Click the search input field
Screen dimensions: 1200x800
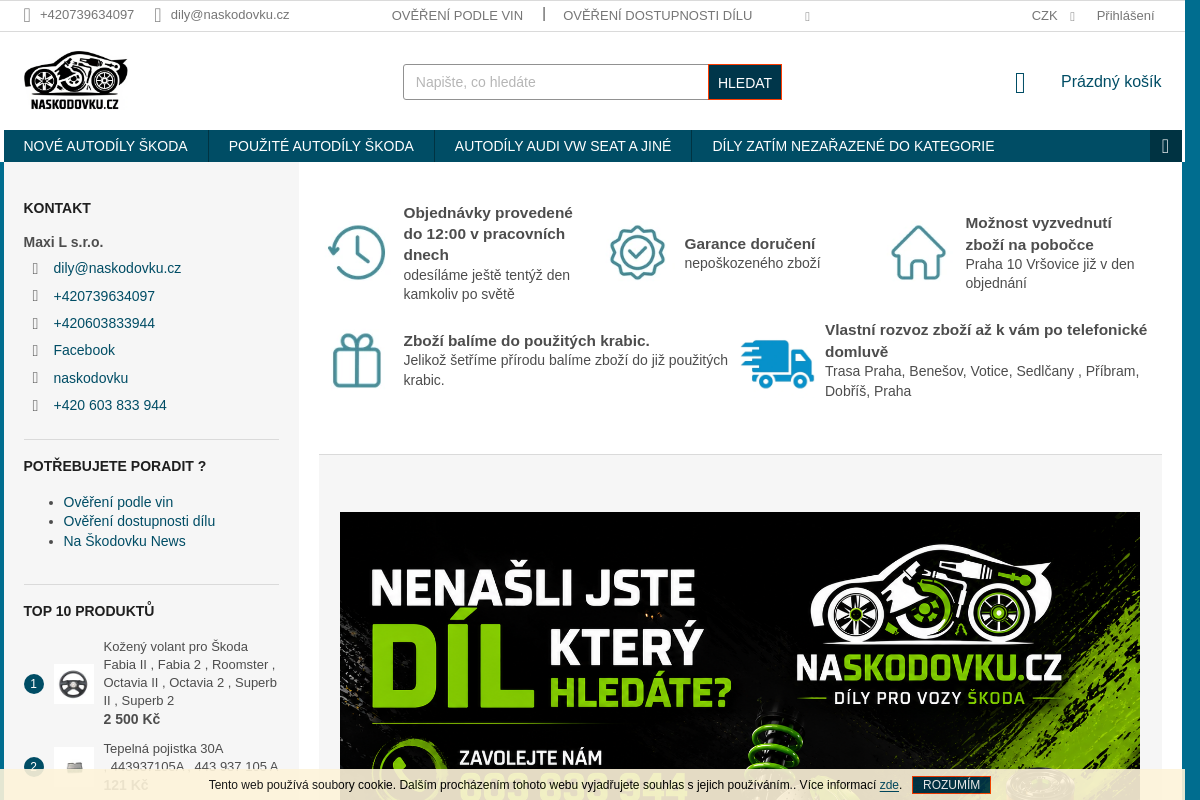point(556,82)
